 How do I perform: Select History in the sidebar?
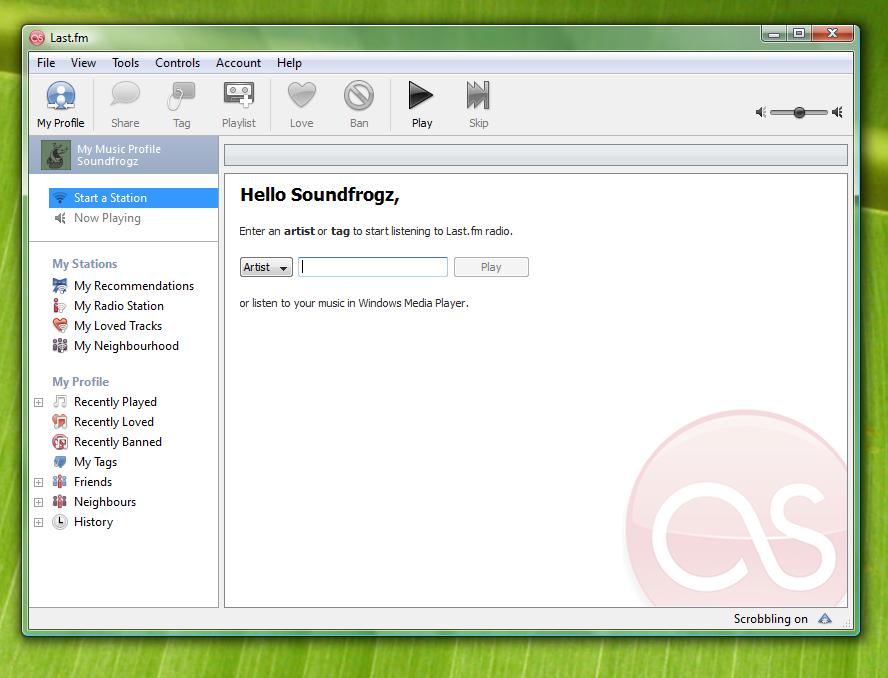coord(83,522)
